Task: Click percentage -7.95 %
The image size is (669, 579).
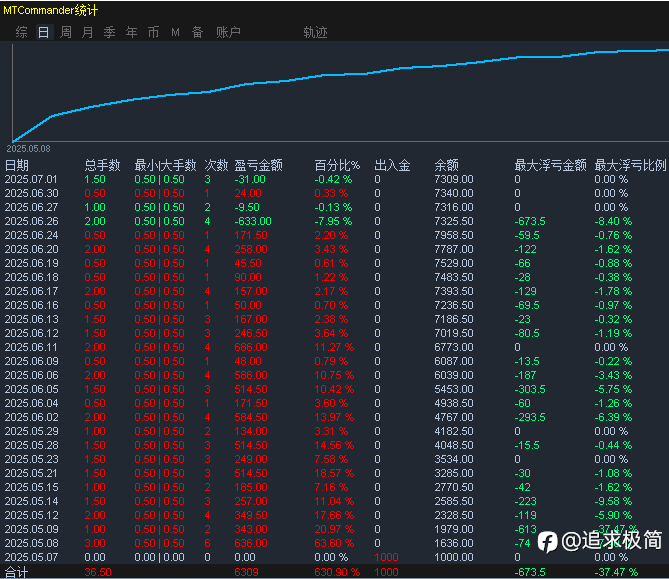Action: (x=333, y=221)
